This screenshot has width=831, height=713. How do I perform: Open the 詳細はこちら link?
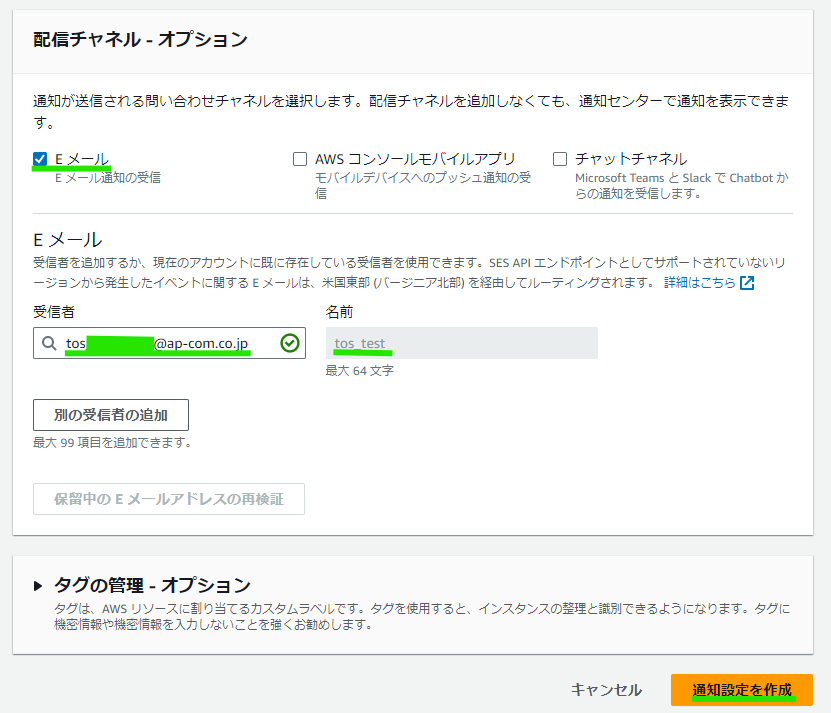(700, 283)
